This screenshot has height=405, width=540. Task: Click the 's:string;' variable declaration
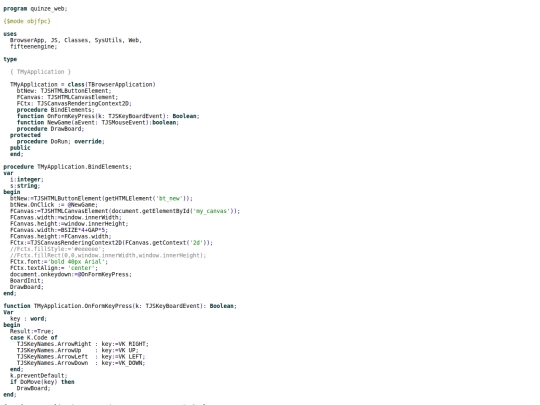(25, 186)
